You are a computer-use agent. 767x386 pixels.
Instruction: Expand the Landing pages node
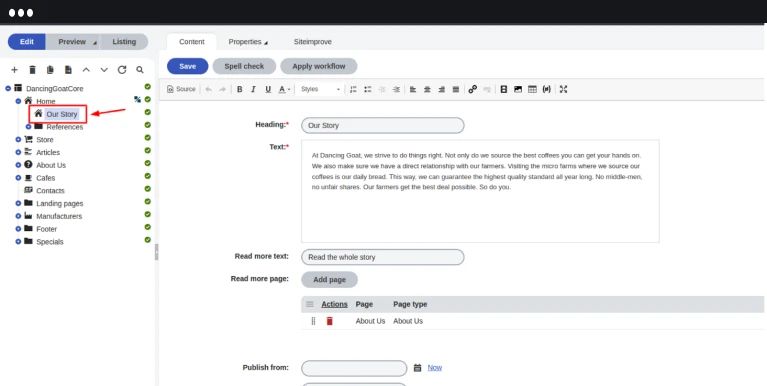(18, 203)
